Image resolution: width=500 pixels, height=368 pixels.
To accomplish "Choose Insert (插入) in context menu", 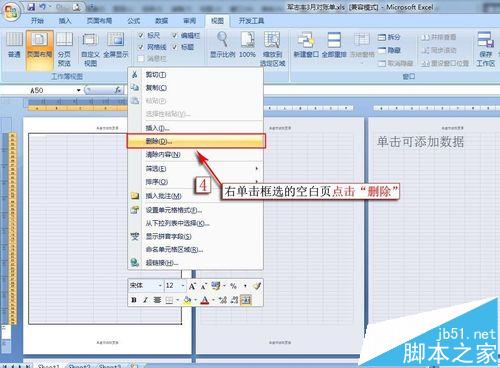I will 196,128.
